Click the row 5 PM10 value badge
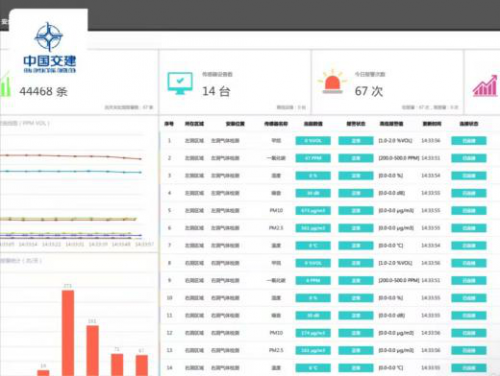500x376 pixels. pos(313,210)
